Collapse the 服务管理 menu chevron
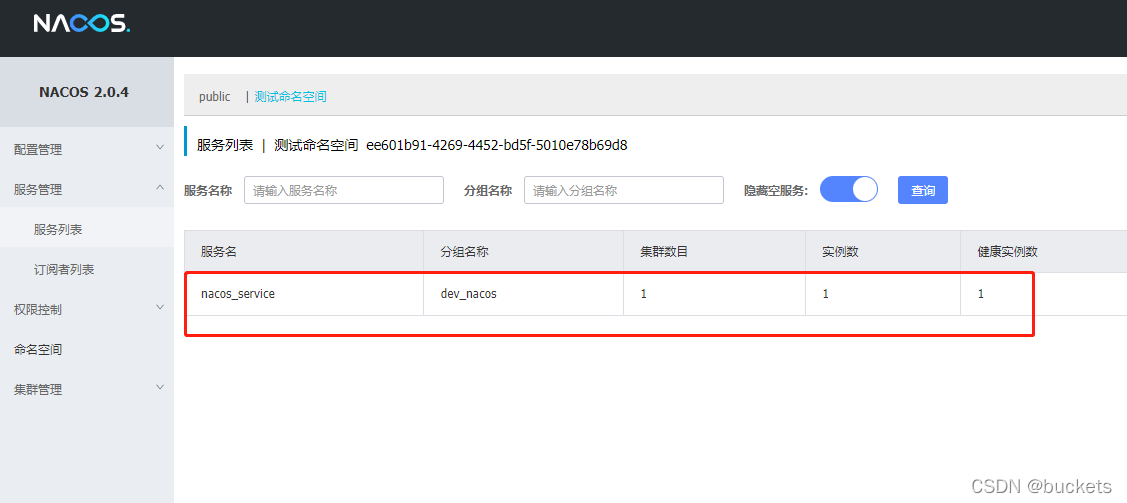Screen dimensions: 1127x503 (160, 188)
